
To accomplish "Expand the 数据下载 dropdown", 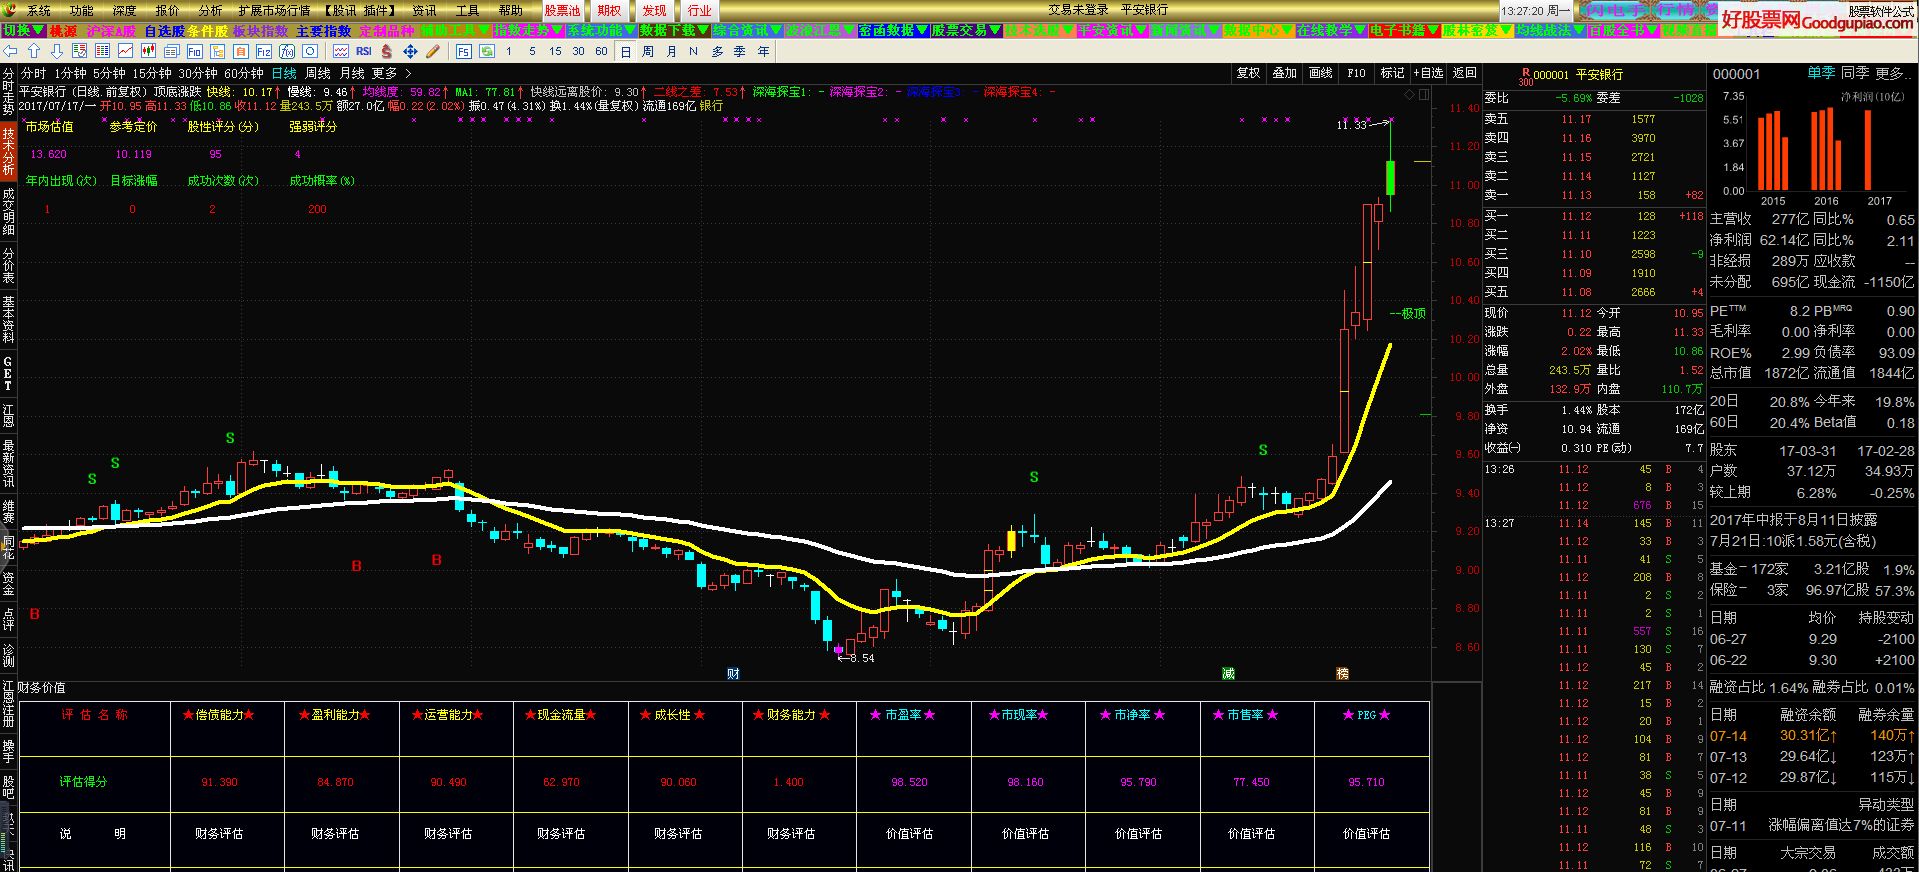I will click(676, 31).
